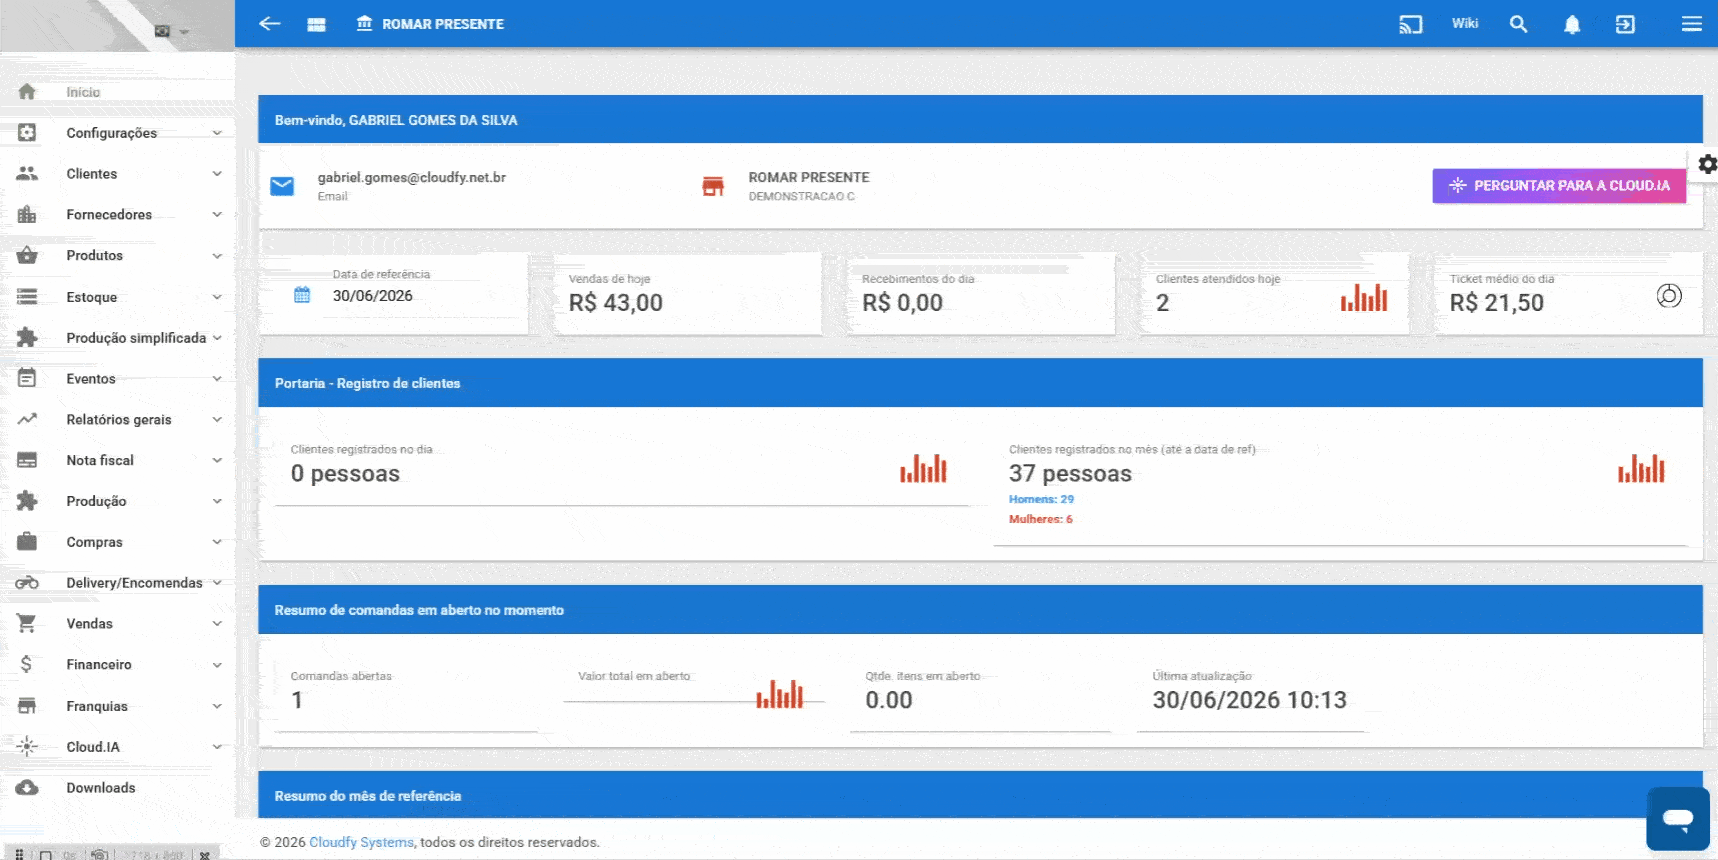Open the Financeiro sidebar item
Image resolution: width=1718 pixels, height=860 pixels.
[x=117, y=665]
